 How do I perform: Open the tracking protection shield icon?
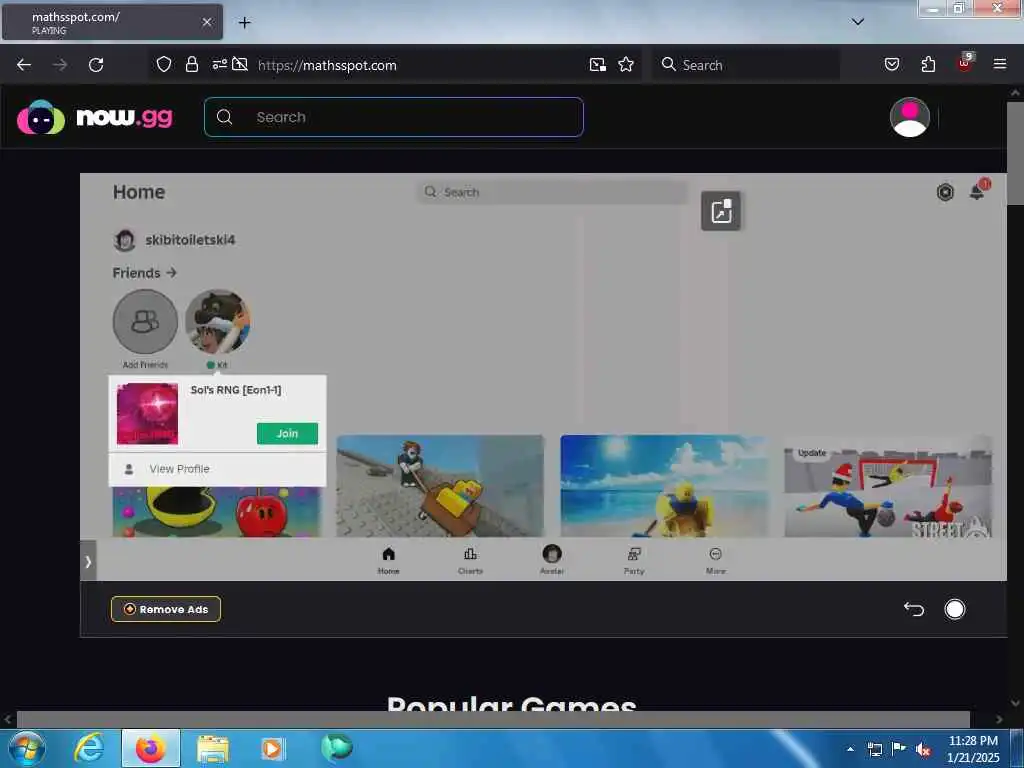(x=164, y=64)
